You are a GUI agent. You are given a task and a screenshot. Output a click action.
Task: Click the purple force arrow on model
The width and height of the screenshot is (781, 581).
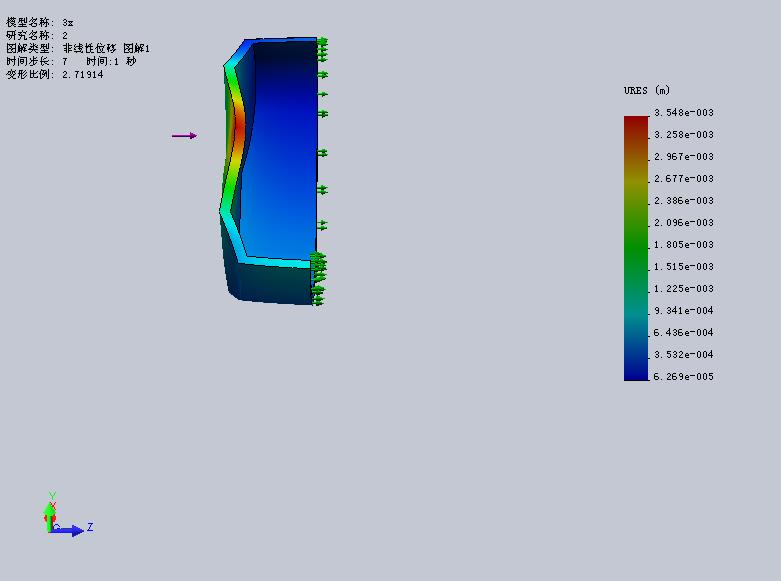[184, 136]
